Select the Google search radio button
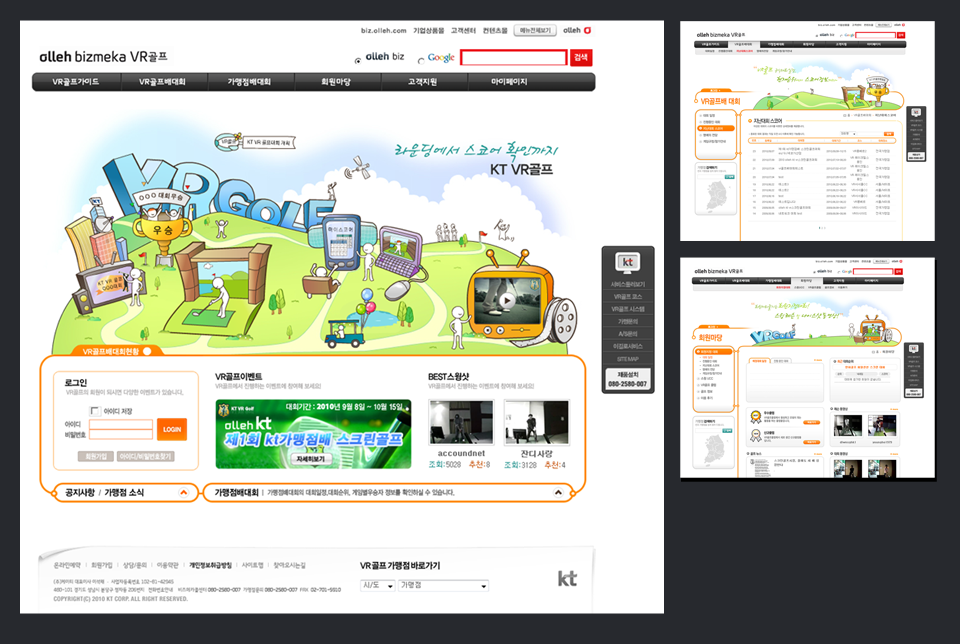The height and width of the screenshot is (644, 960). 421,61
